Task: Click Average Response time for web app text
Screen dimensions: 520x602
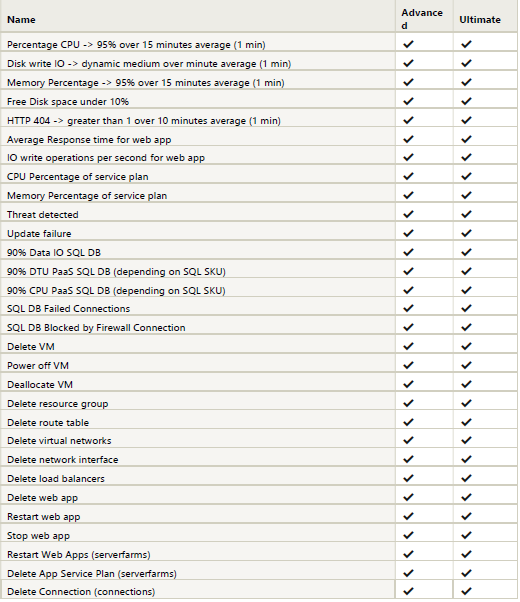Action: tap(89, 140)
